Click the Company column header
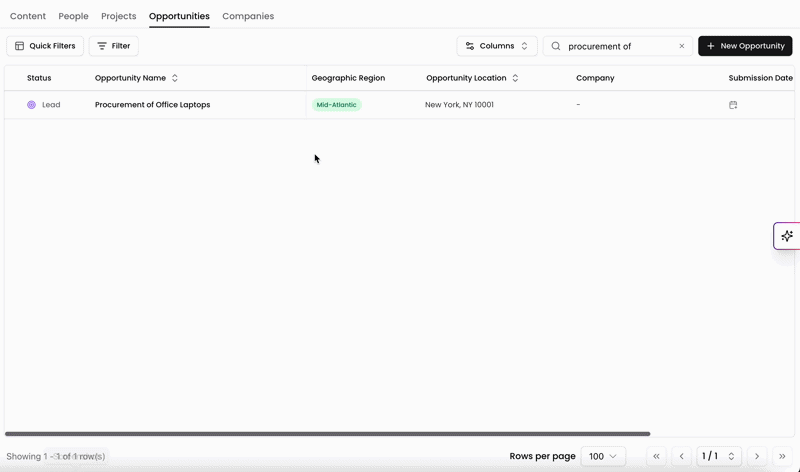 click(x=595, y=78)
